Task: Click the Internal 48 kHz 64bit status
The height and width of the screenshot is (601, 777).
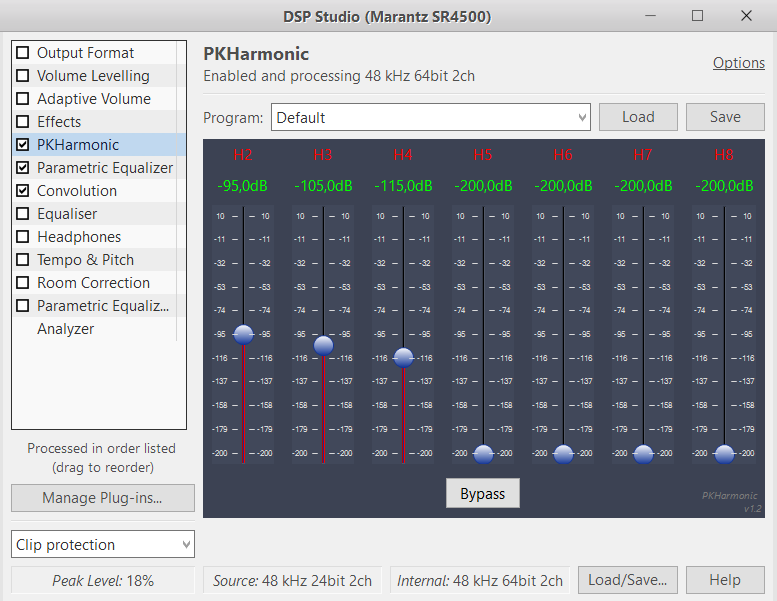Action: 480,580
